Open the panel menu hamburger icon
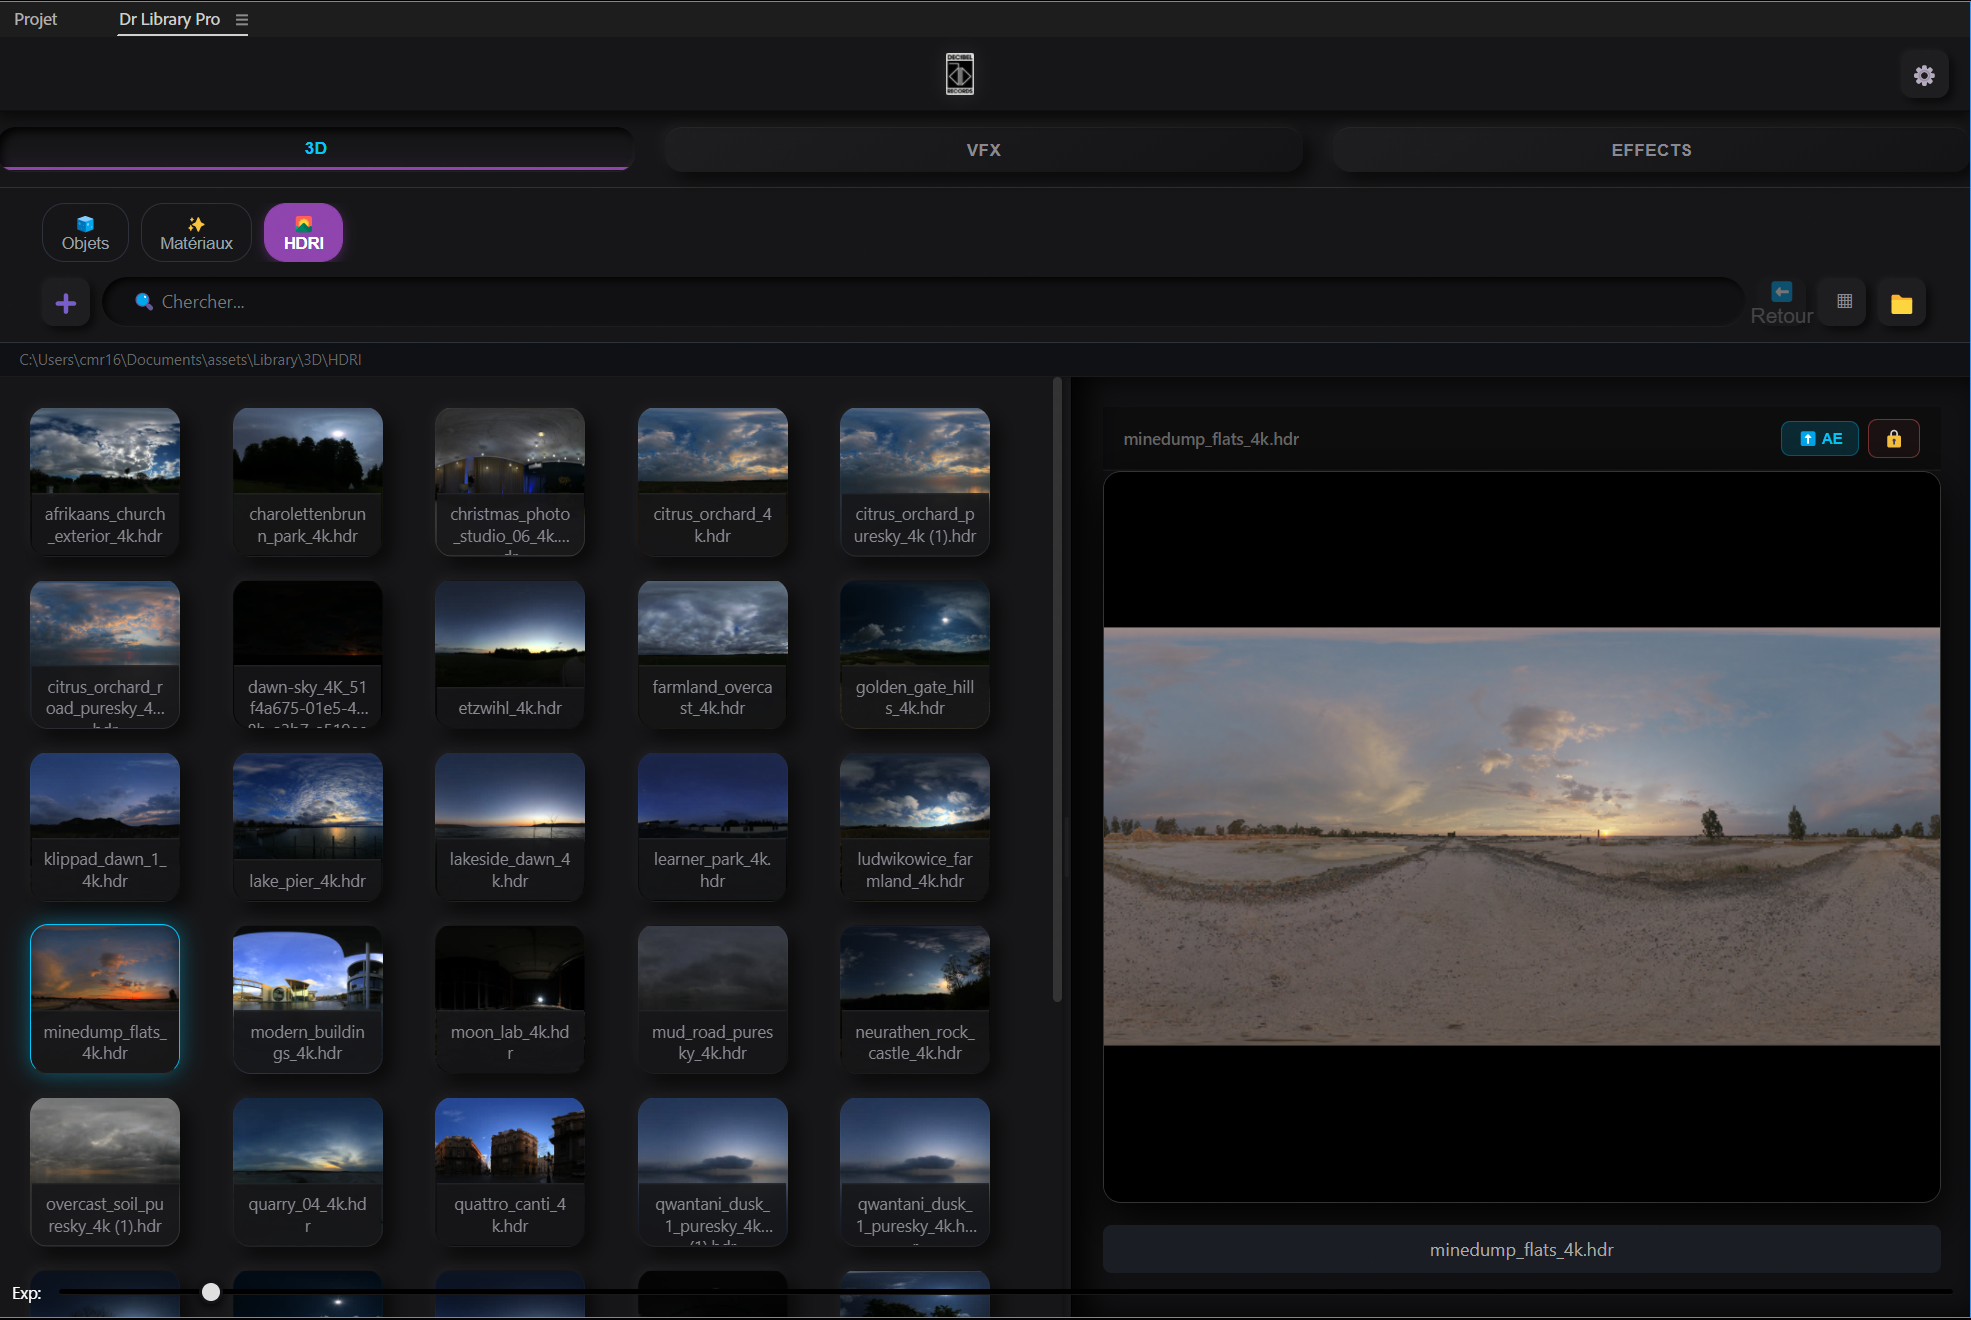 pyautogui.click(x=241, y=20)
